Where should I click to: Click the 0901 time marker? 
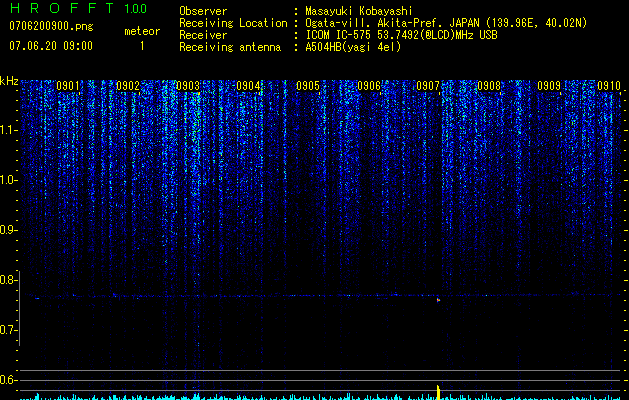[68, 85]
